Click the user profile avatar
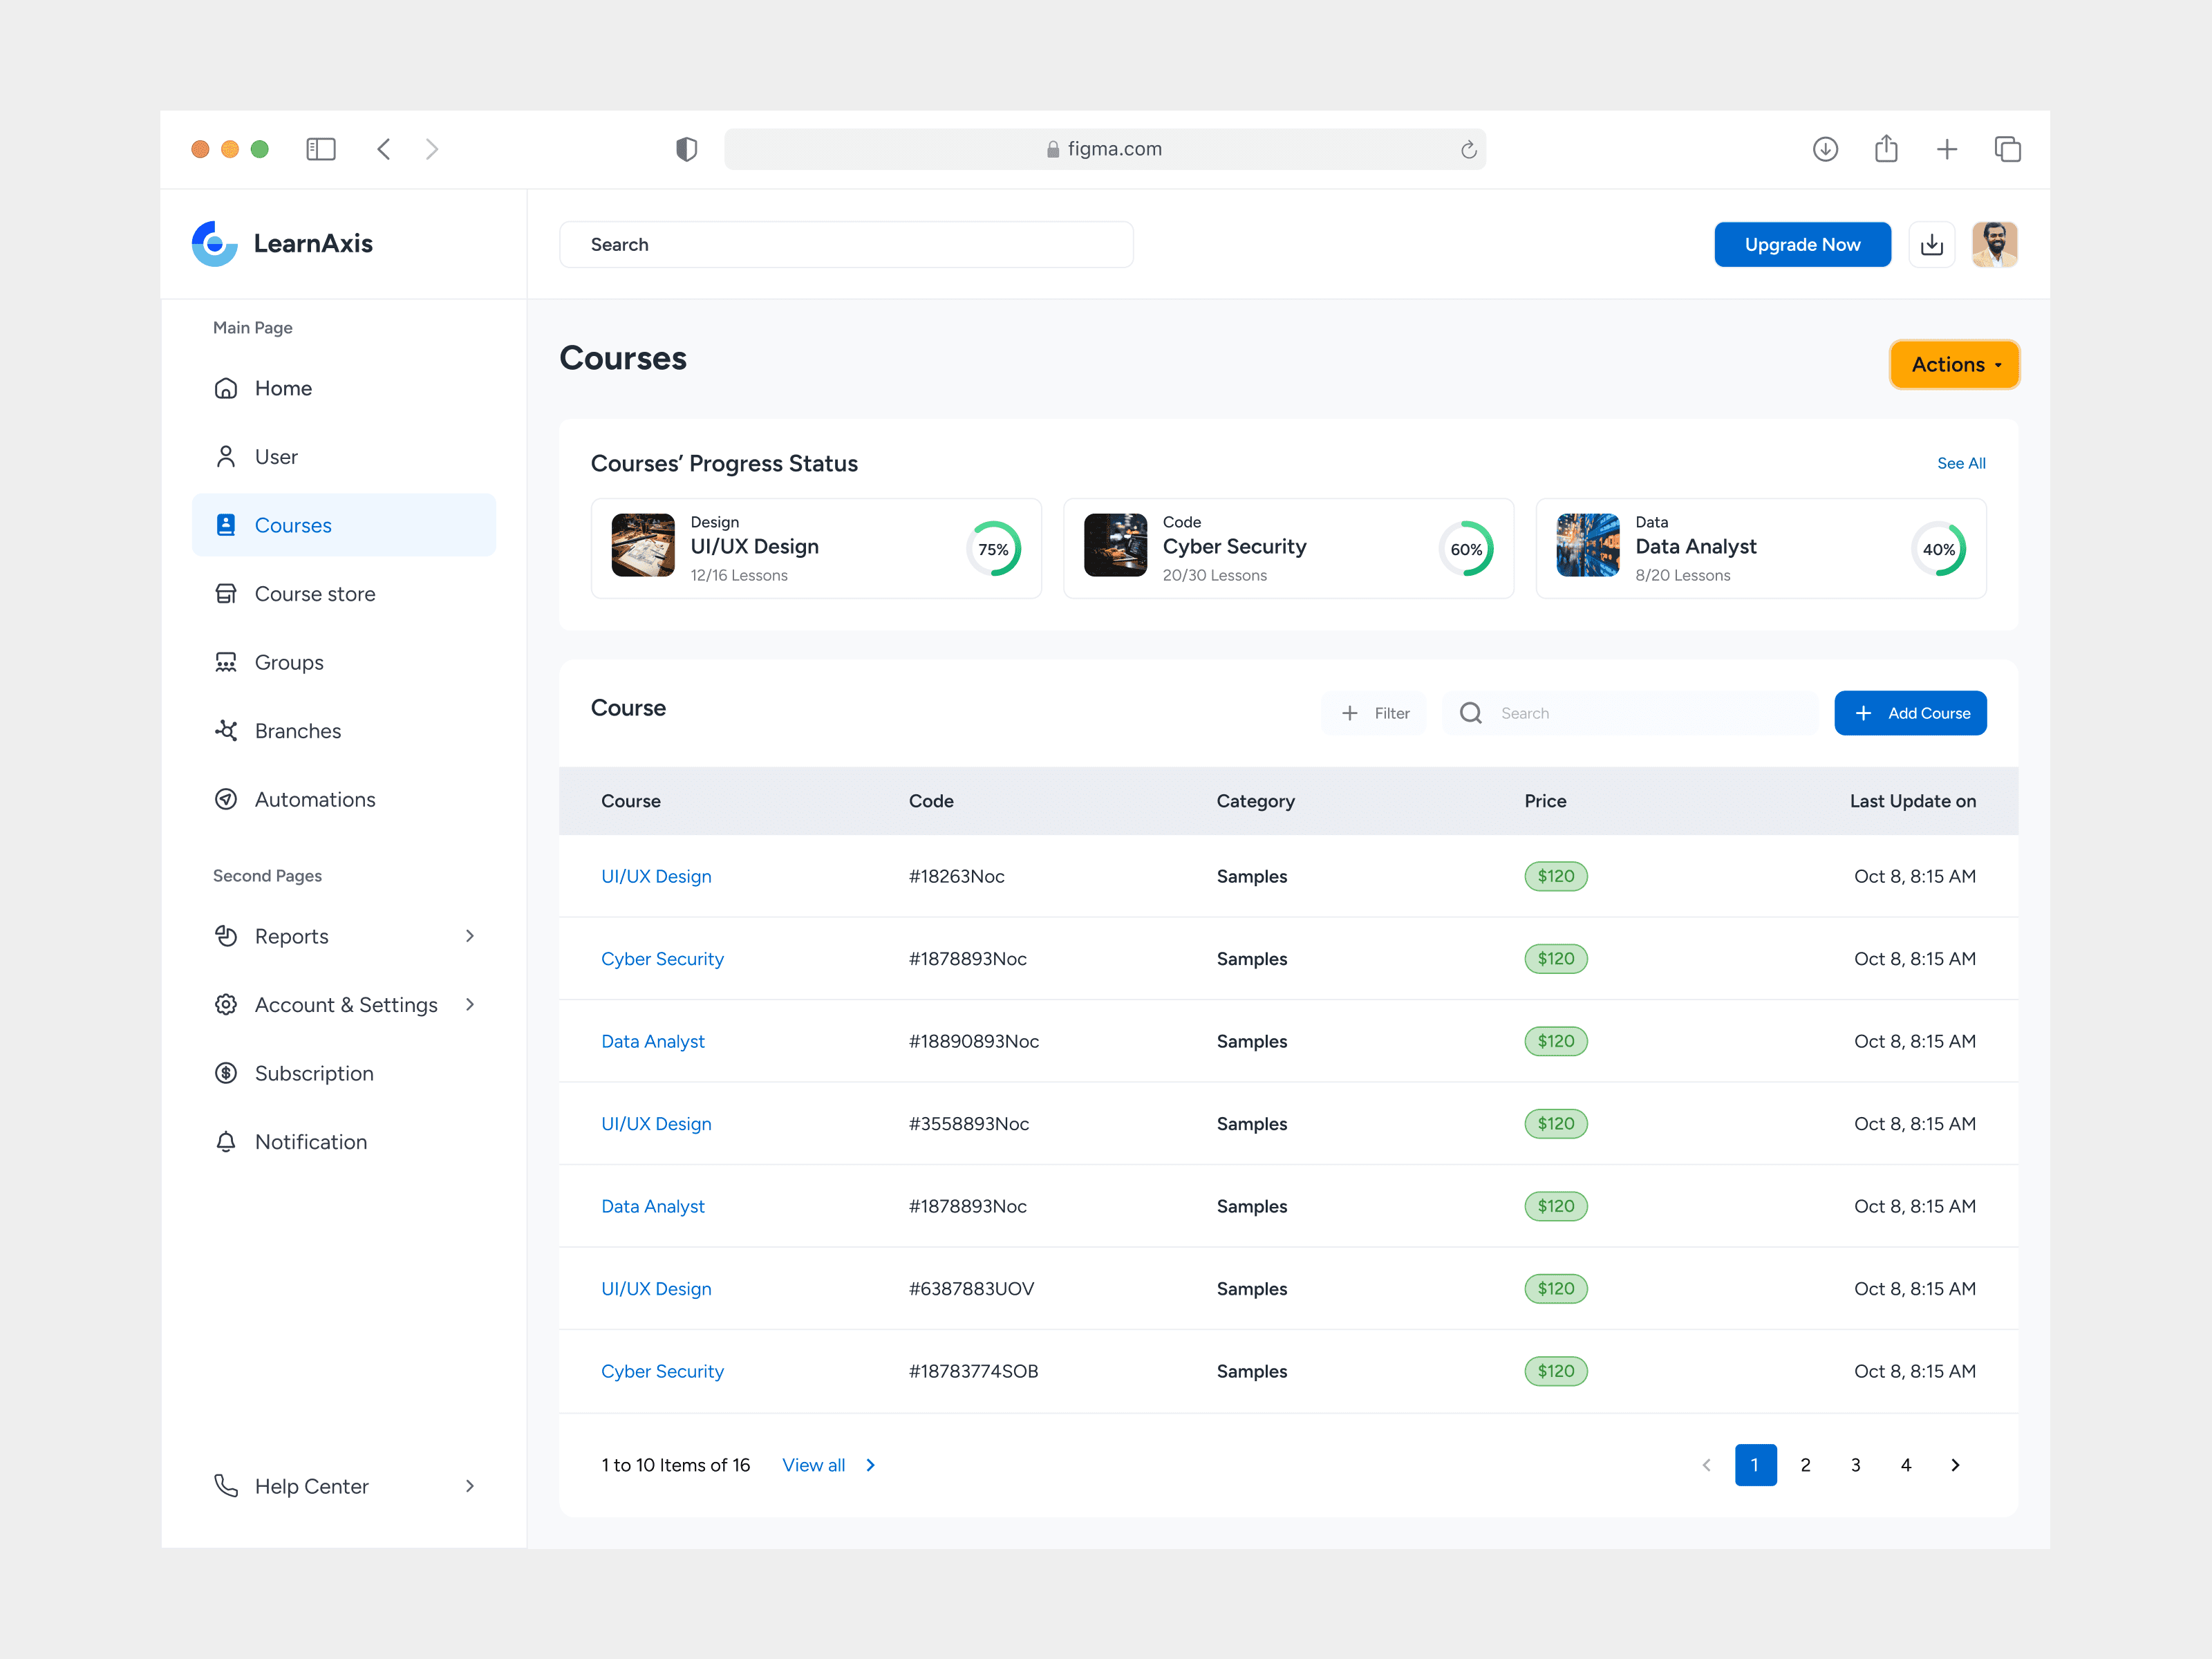Viewport: 2212px width, 1659px height. pyautogui.click(x=1994, y=245)
